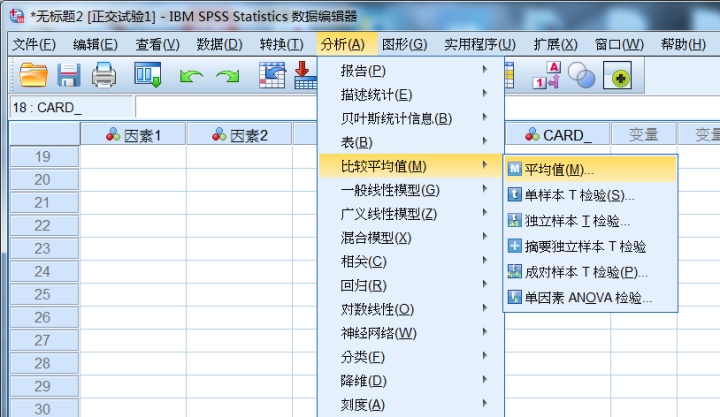Expand the 分类(F) submenu
This screenshot has width=720, height=417.
(411, 357)
